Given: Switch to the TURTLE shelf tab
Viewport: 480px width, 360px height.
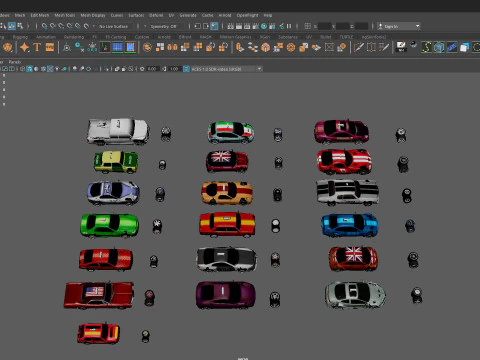Looking at the screenshot, I should coord(346,37).
